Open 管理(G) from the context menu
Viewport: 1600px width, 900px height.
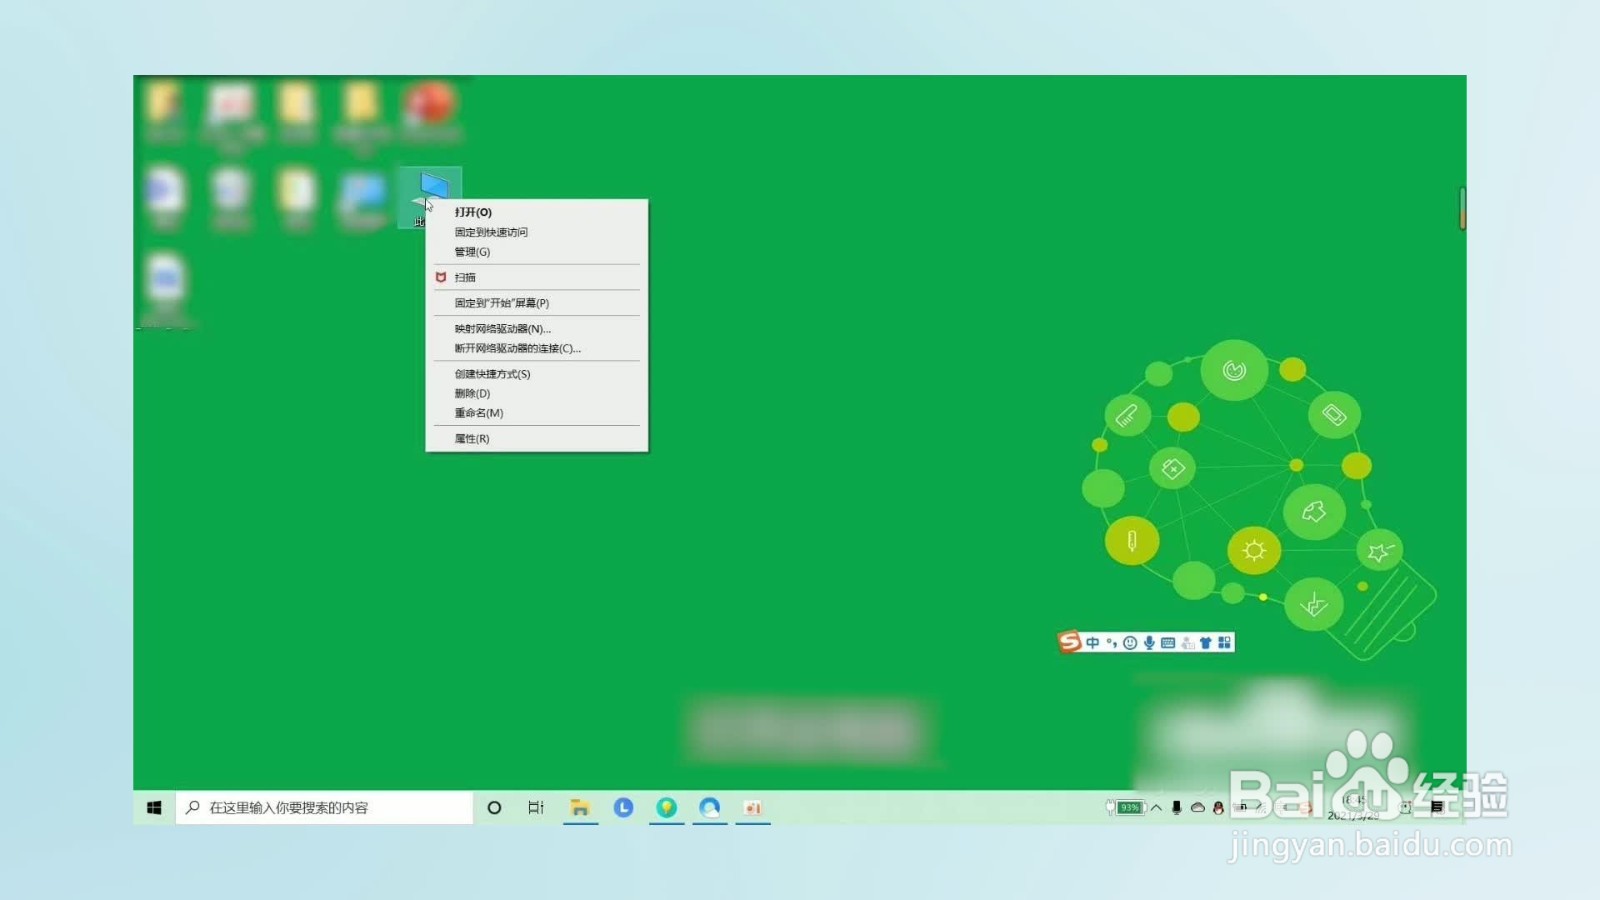click(536, 252)
